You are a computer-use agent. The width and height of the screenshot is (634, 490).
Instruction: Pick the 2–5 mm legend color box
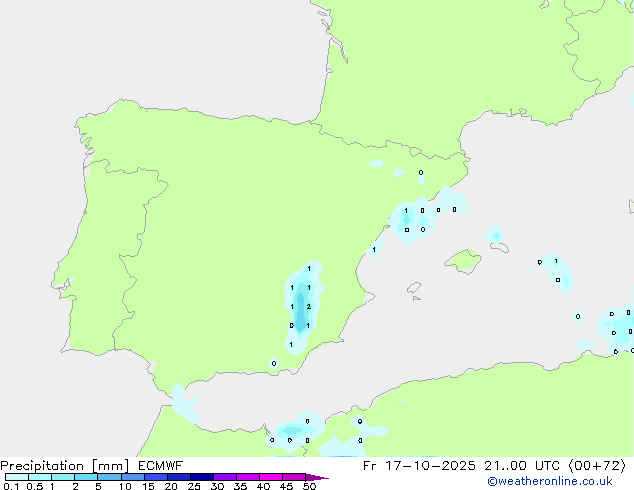click(x=86, y=477)
